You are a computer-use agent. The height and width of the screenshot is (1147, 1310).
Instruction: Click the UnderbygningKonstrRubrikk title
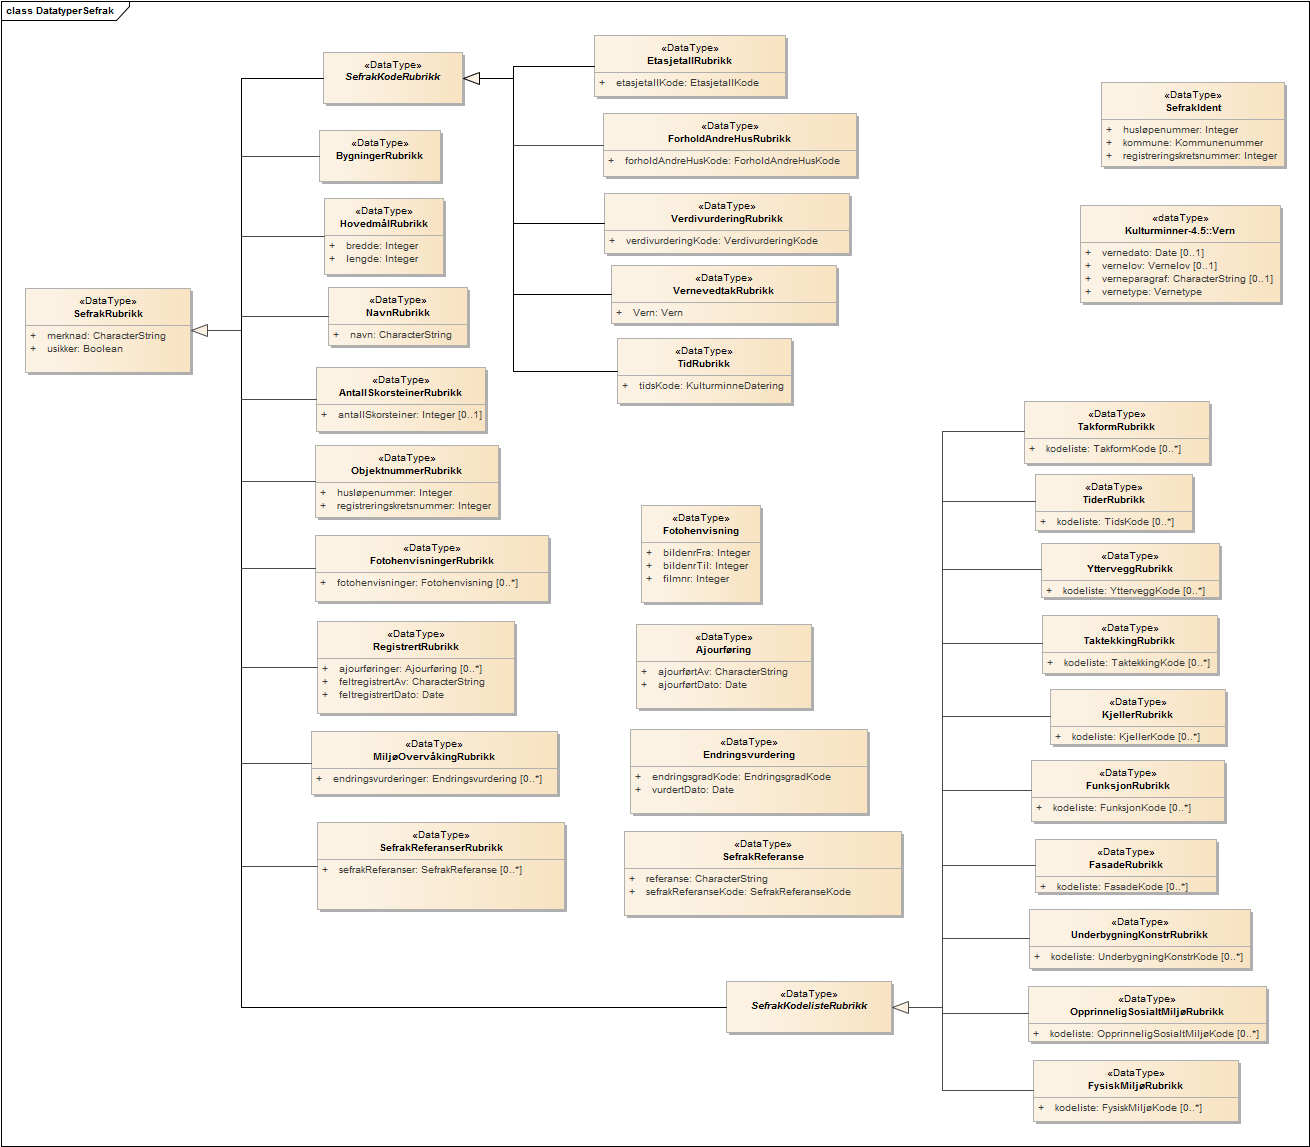pyautogui.click(x=1139, y=935)
